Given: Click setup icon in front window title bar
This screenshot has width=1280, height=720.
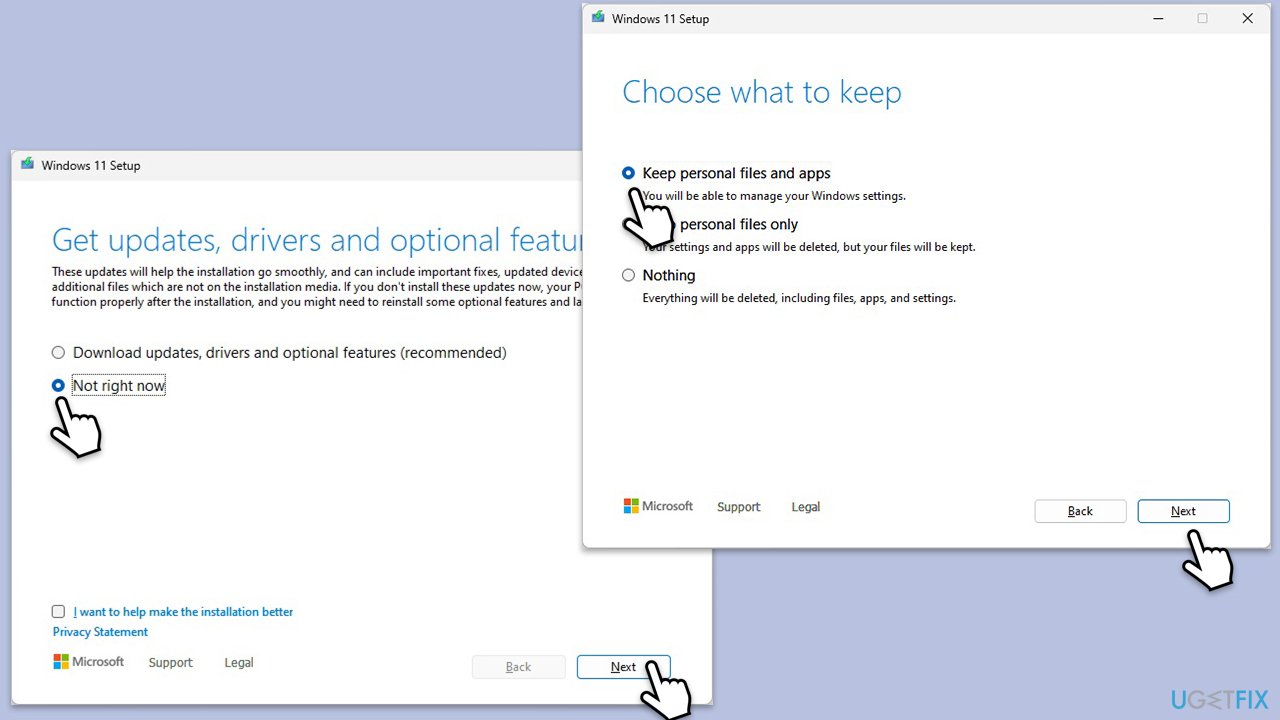Looking at the screenshot, I should point(598,17).
